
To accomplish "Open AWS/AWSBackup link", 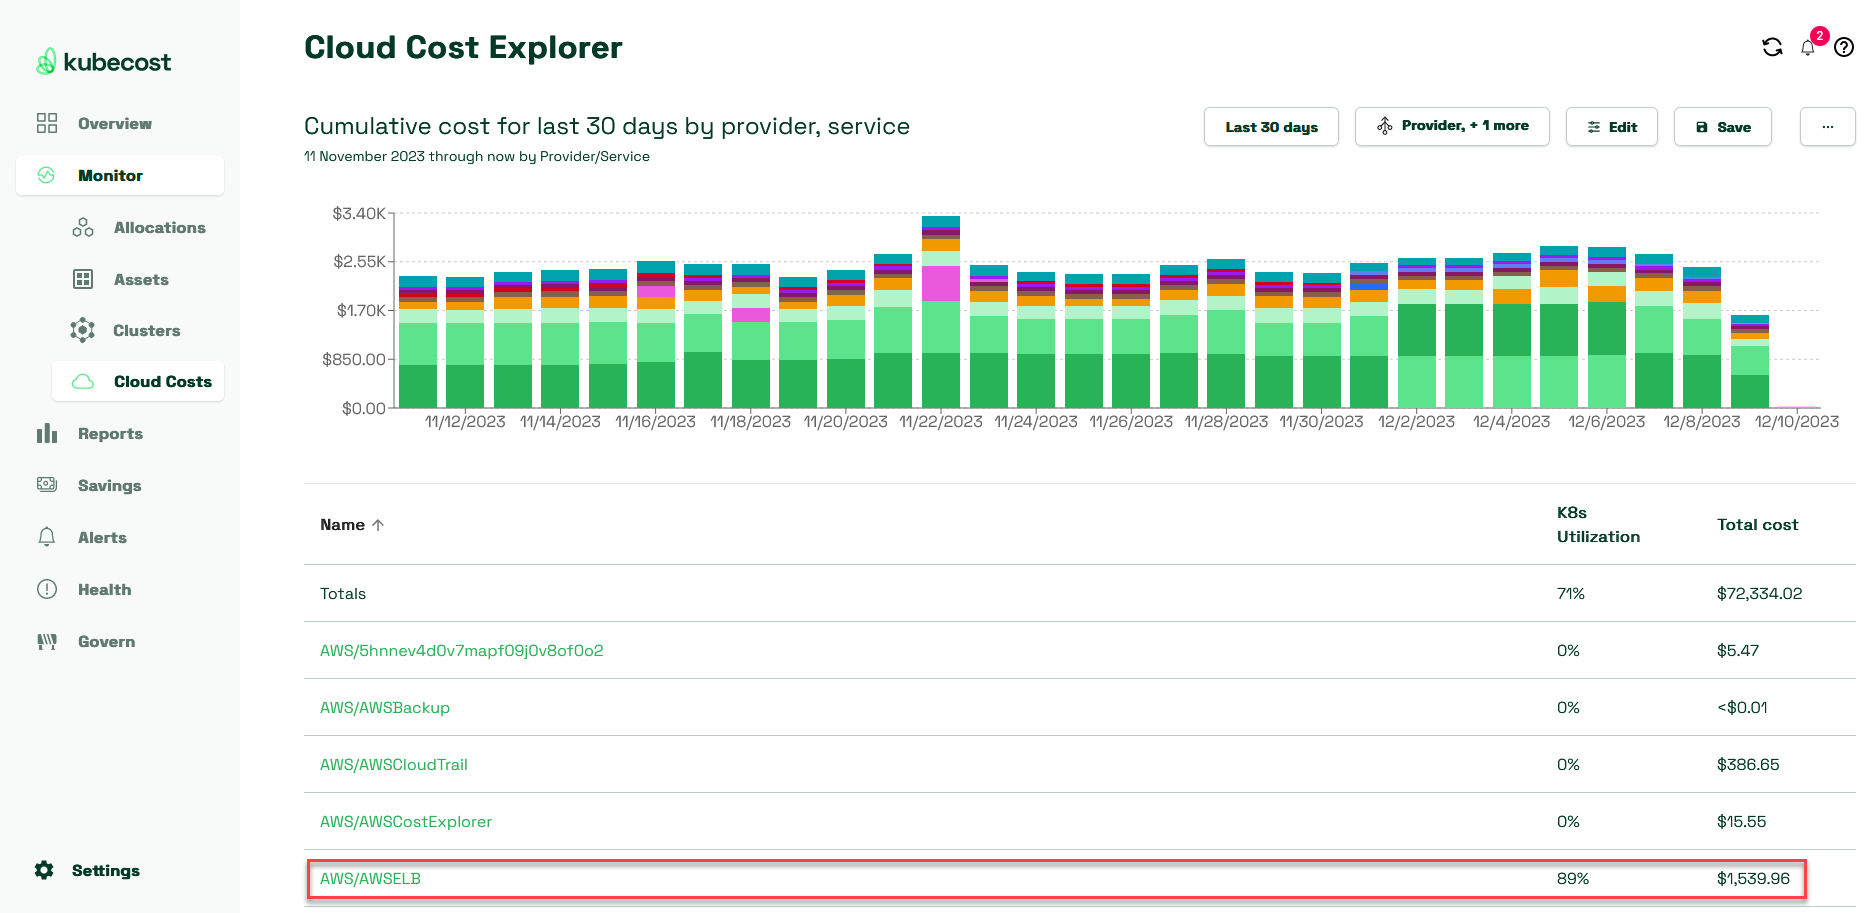I will (385, 707).
